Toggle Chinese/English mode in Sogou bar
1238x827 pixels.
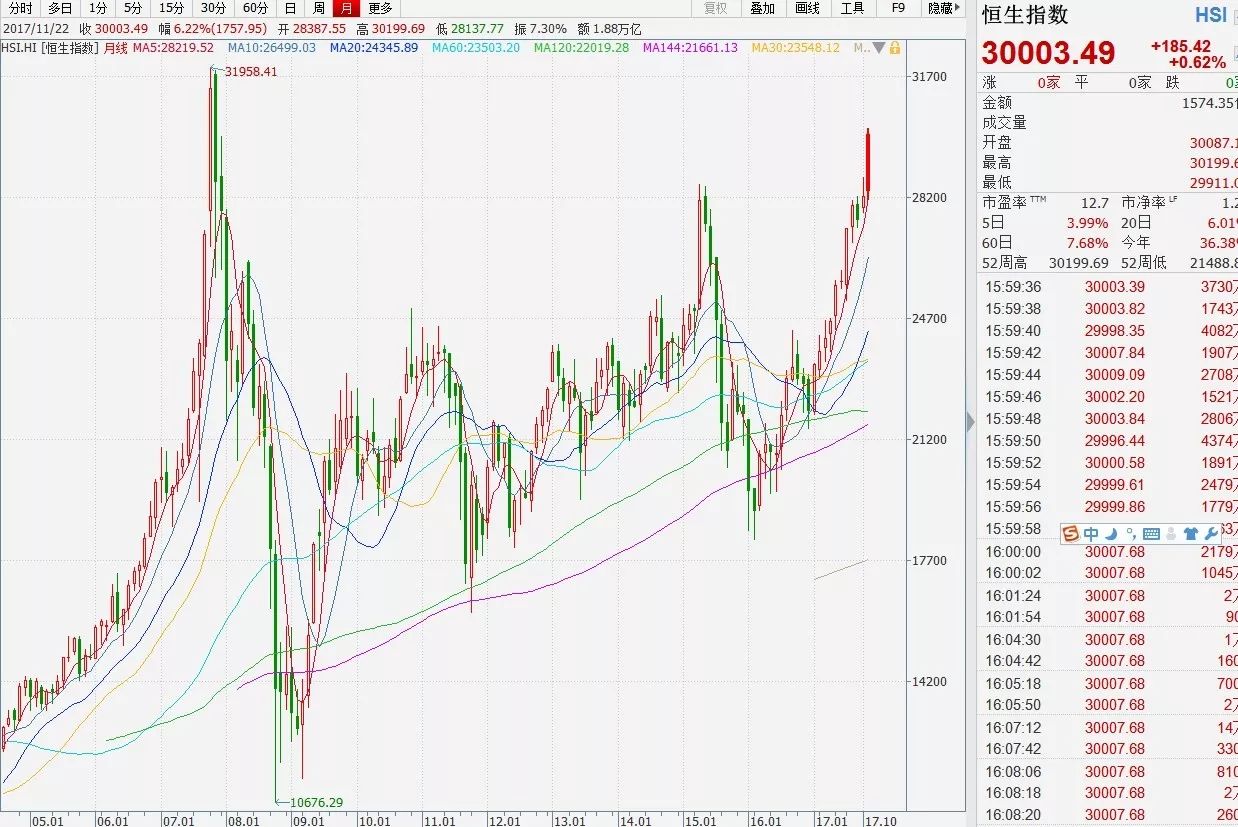pos(1091,533)
